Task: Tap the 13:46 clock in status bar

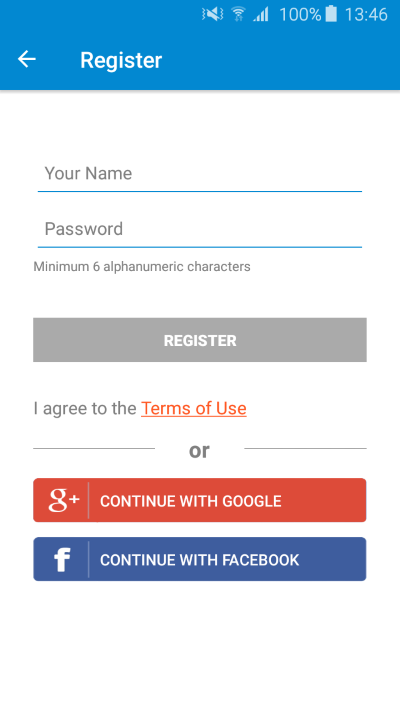Action: click(x=366, y=15)
